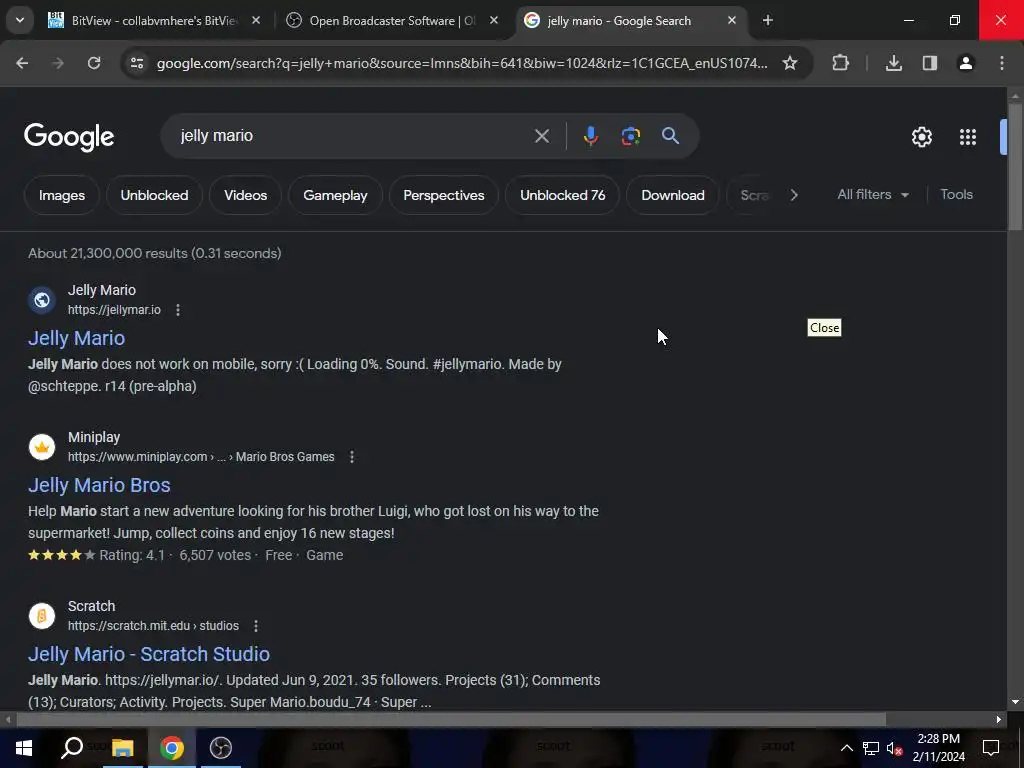Open OBS Studio from taskbar

tap(221, 748)
